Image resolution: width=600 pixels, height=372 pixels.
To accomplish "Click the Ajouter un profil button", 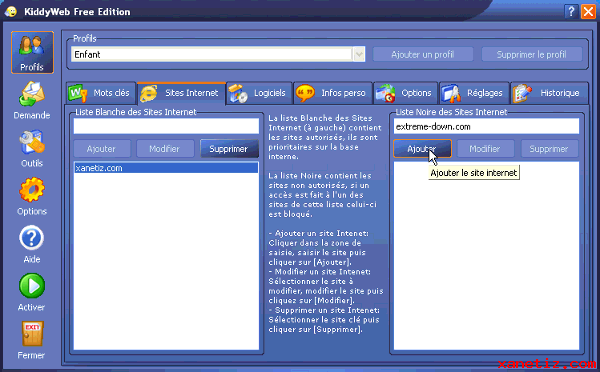I will point(422,55).
